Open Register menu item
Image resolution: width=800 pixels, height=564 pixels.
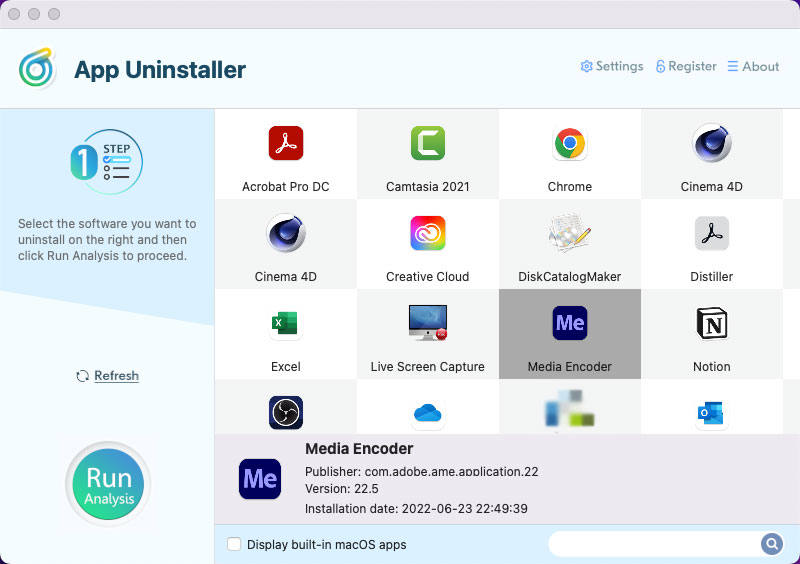686,66
